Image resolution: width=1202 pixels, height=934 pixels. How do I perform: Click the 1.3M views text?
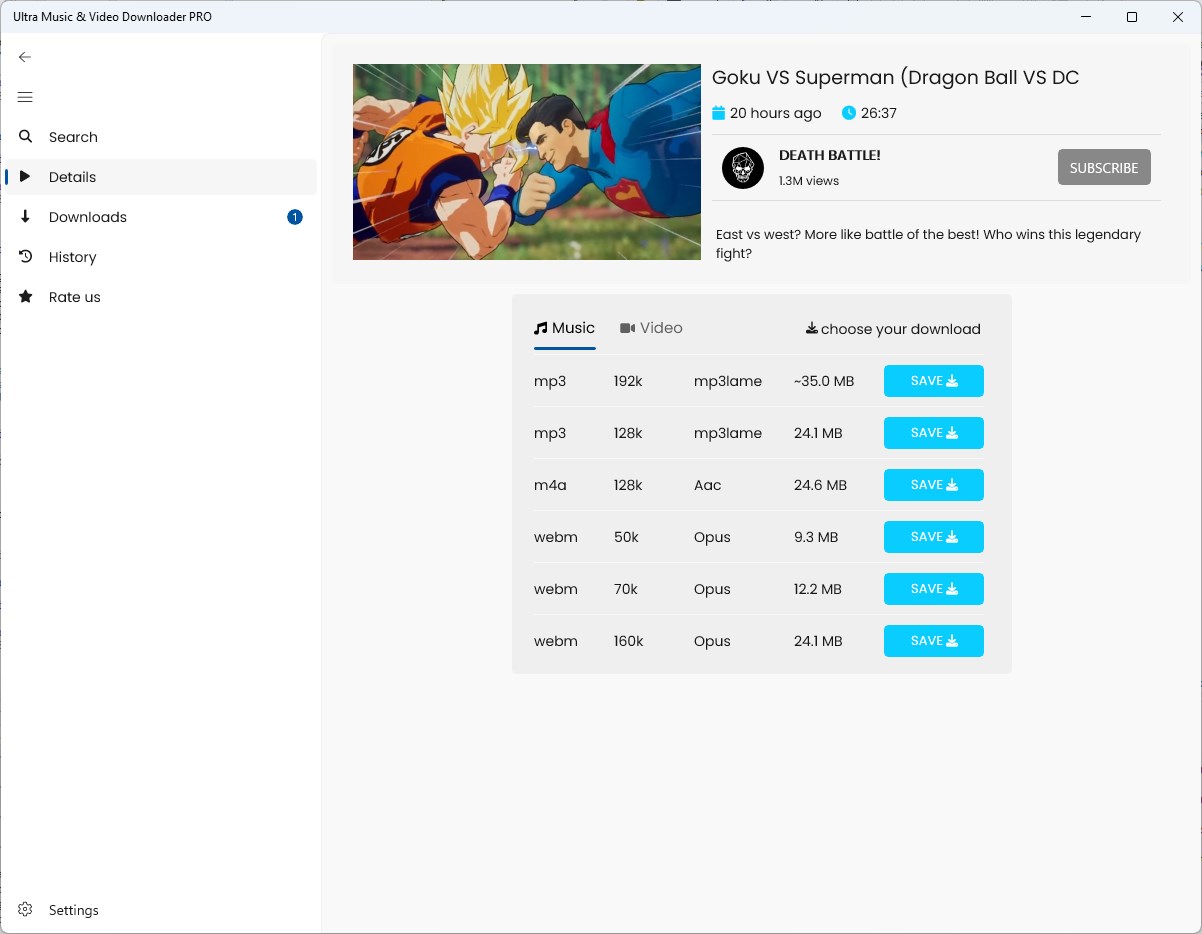pyautogui.click(x=809, y=181)
